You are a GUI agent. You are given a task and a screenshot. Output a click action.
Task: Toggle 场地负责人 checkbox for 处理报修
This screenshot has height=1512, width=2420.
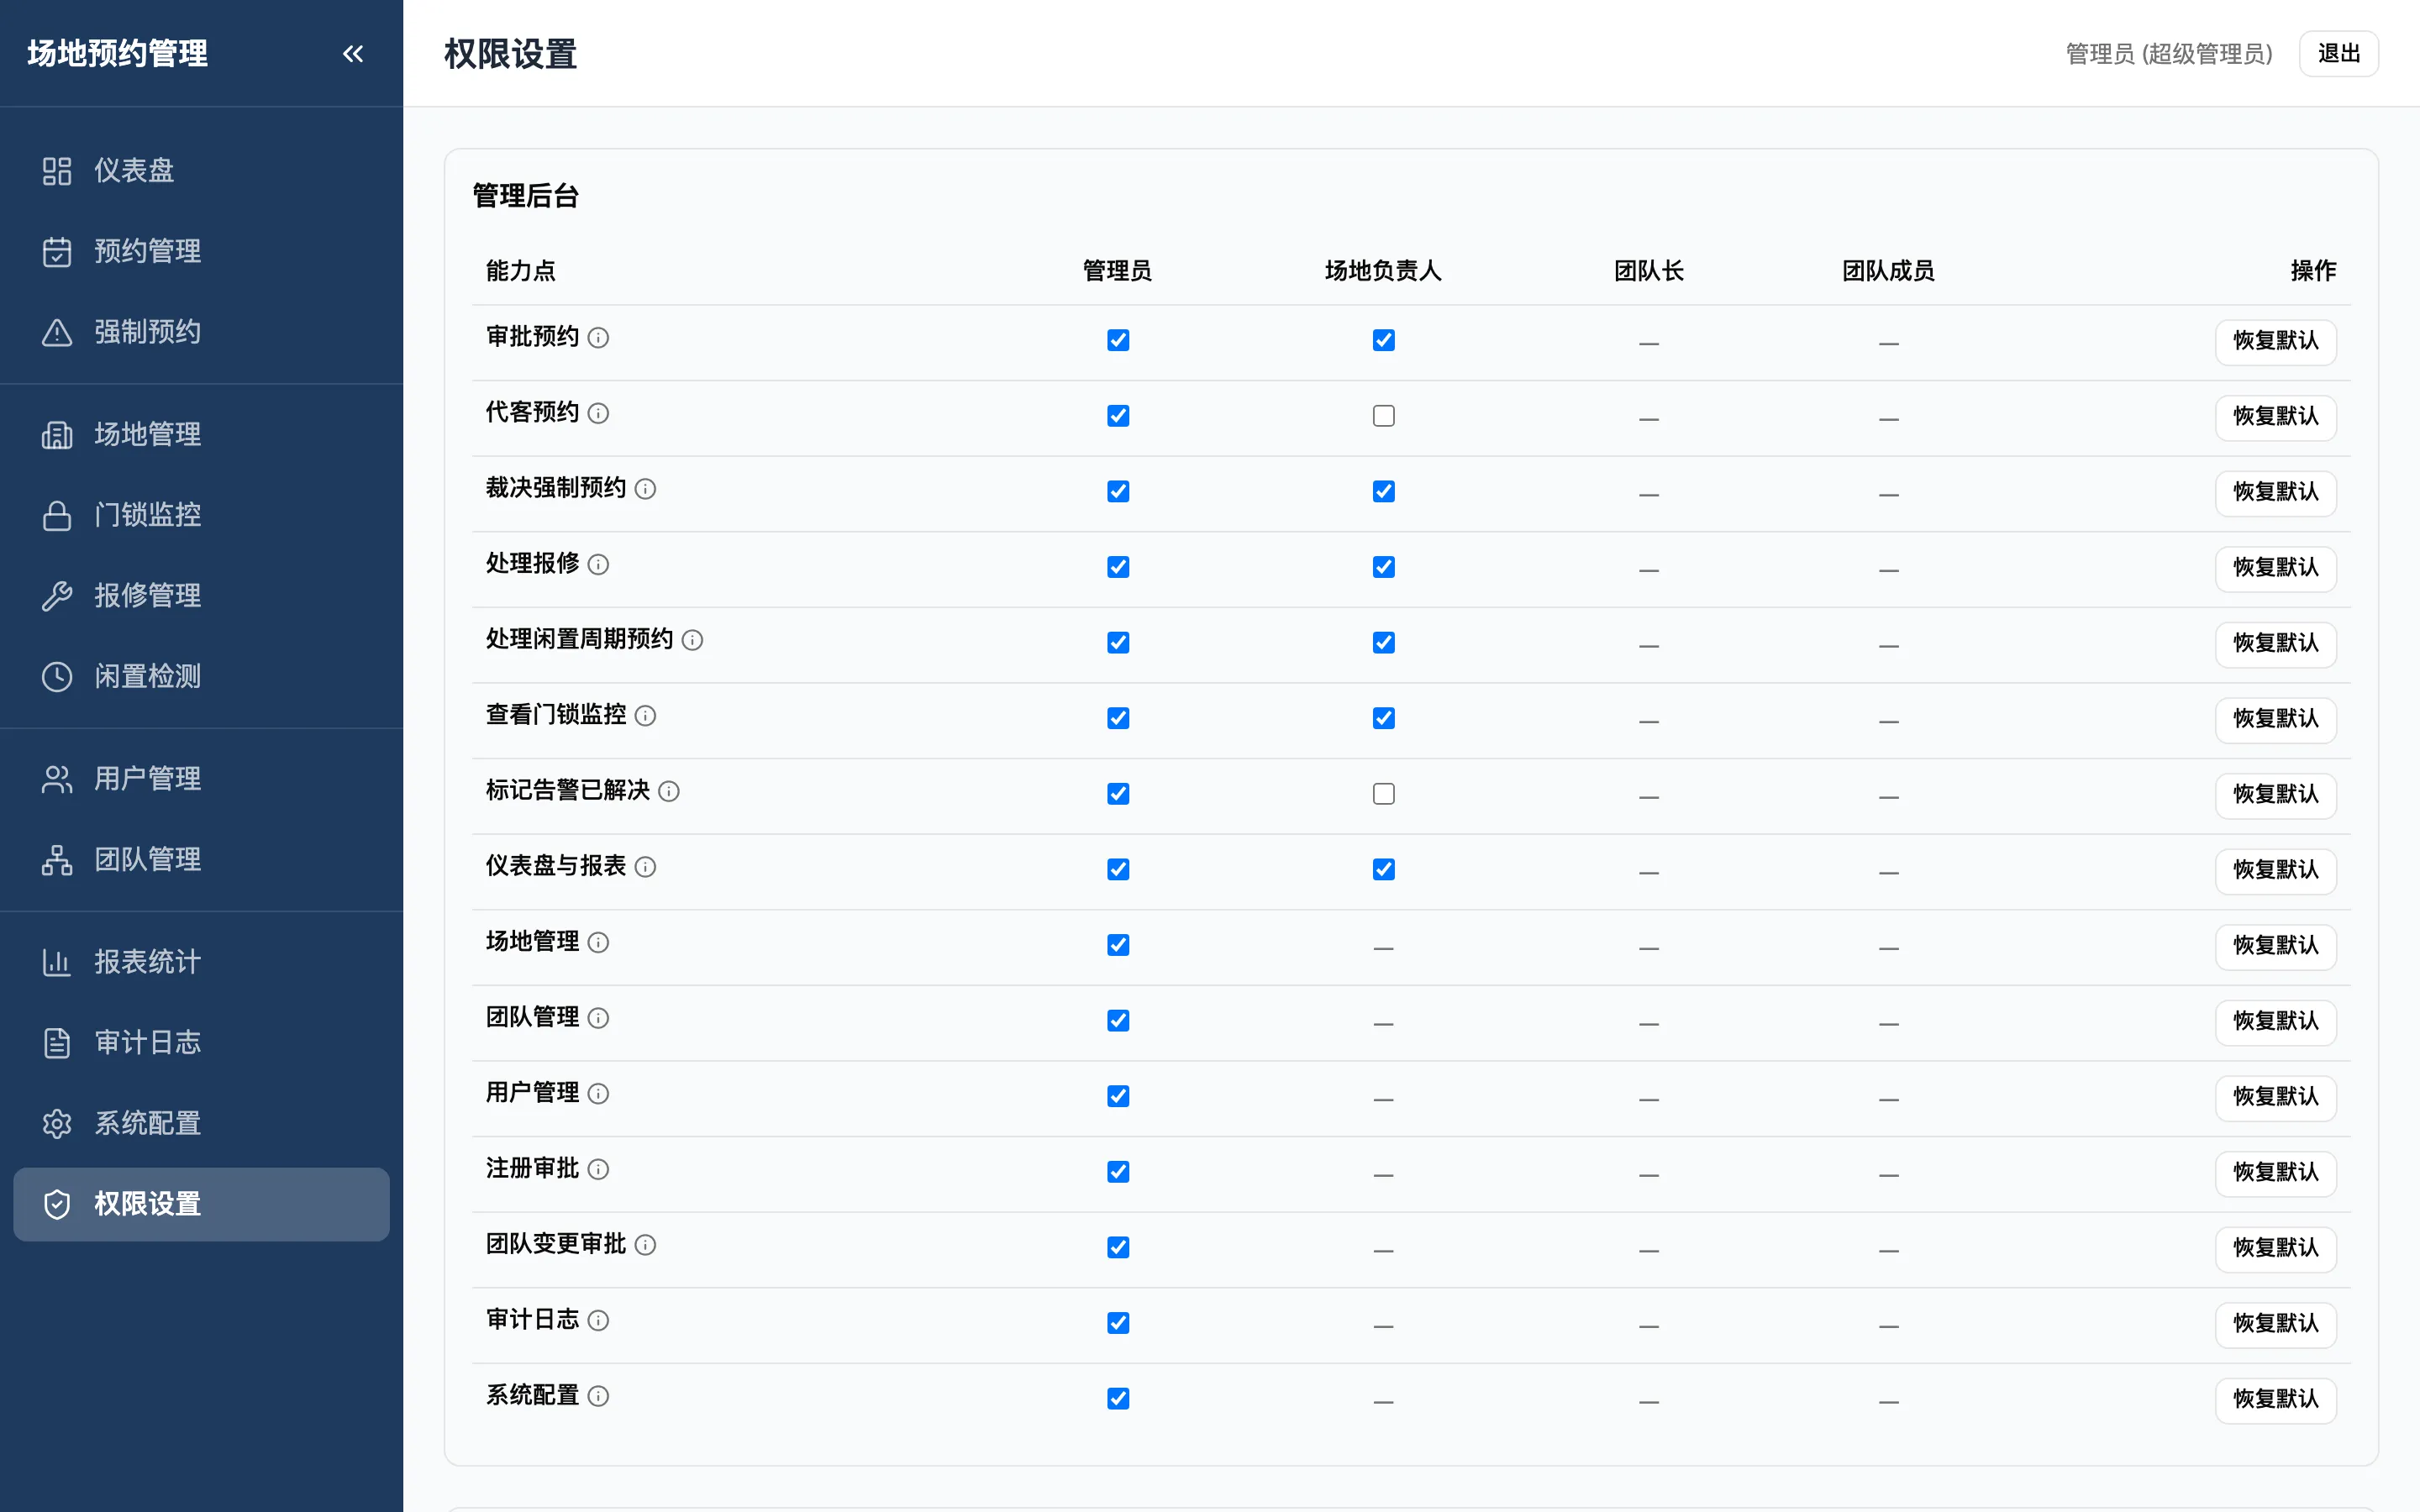[x=1383, y=567]
